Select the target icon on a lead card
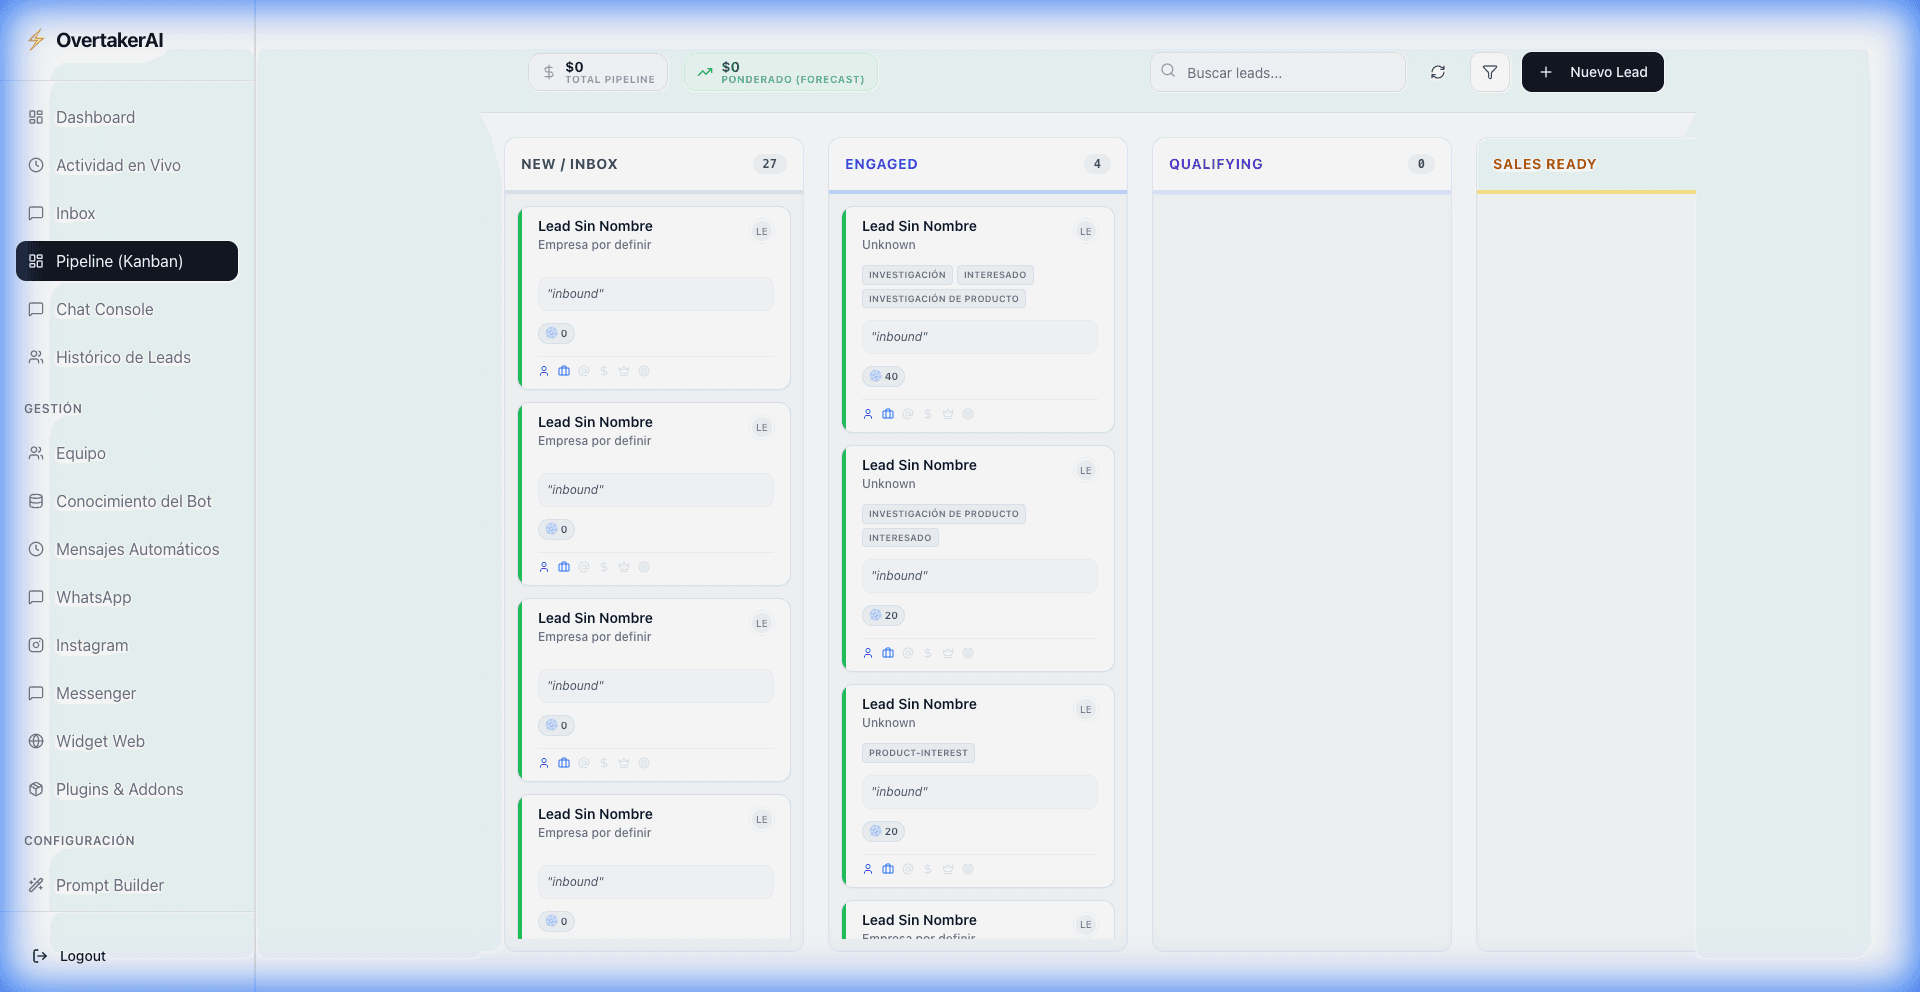The height and width of the screenshot is (992, 1920). 645,371
